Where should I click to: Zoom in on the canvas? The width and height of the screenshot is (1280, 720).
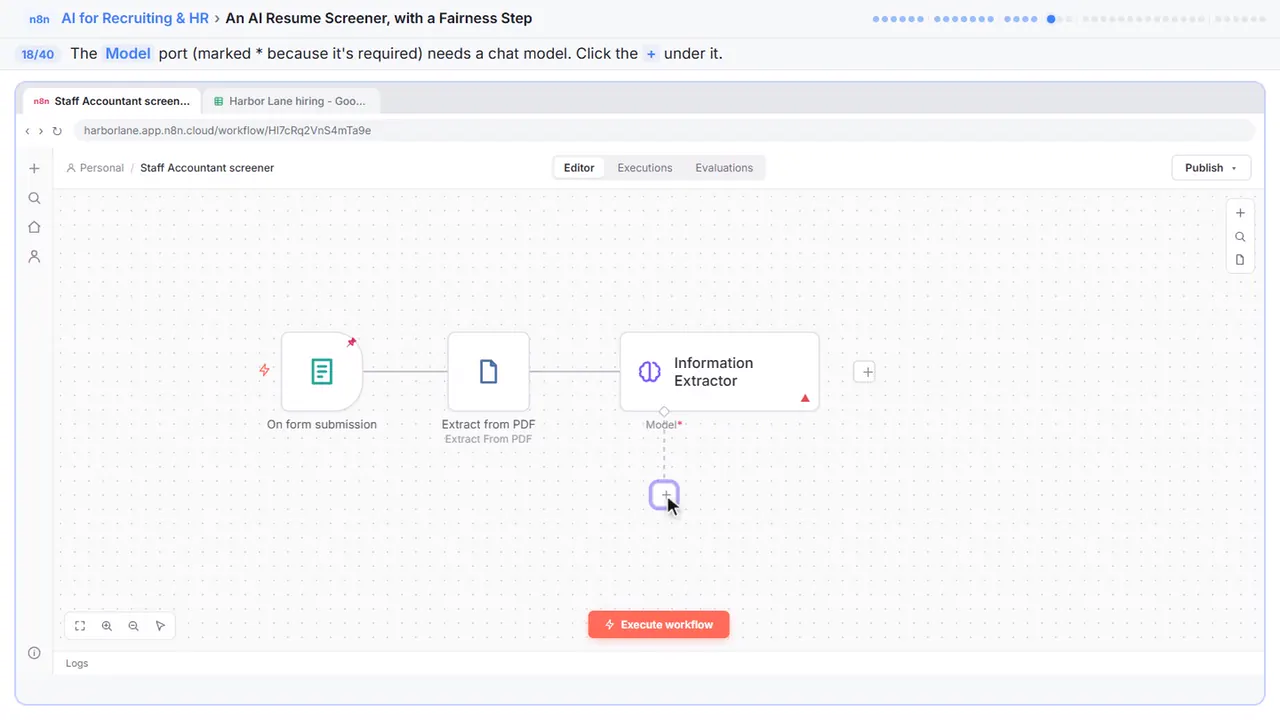pos(107,626)
